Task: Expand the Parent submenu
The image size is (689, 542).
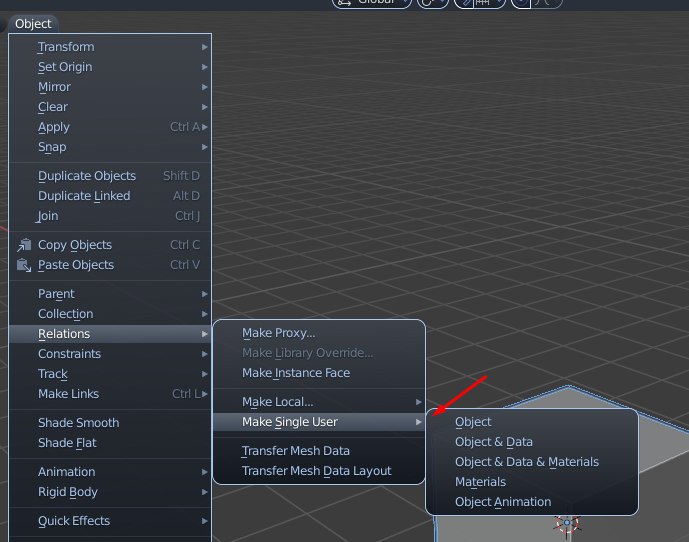Action: click(110, 294)
